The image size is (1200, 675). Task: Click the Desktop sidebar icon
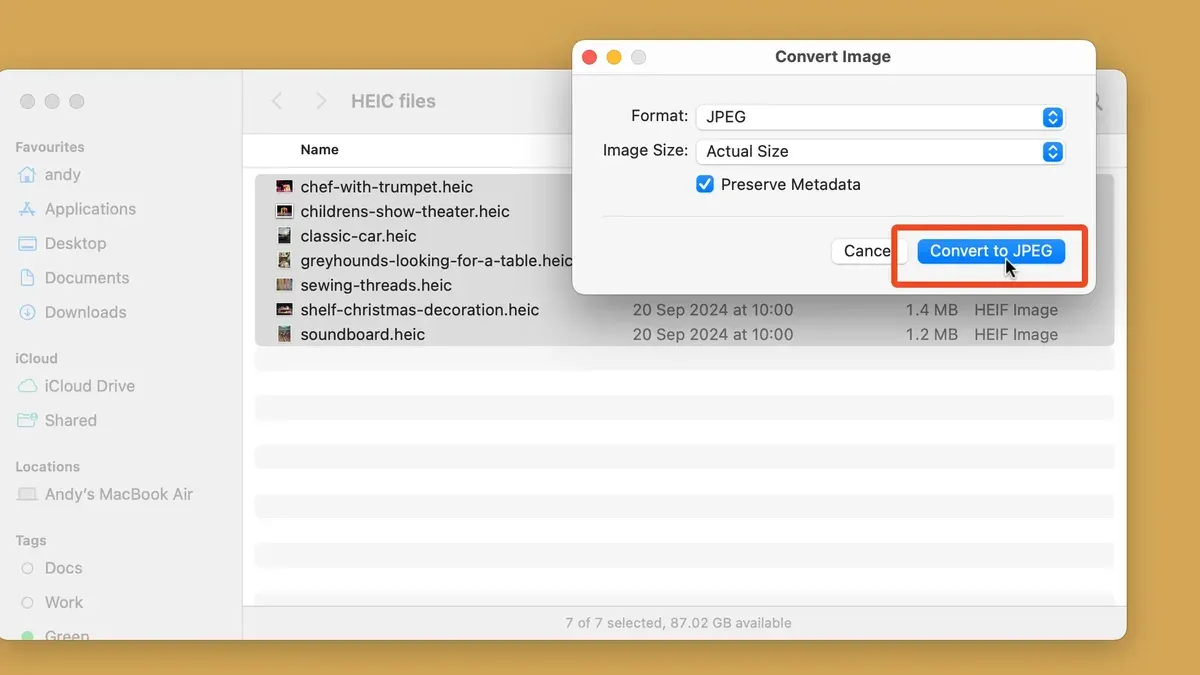(x=27, y=243)
